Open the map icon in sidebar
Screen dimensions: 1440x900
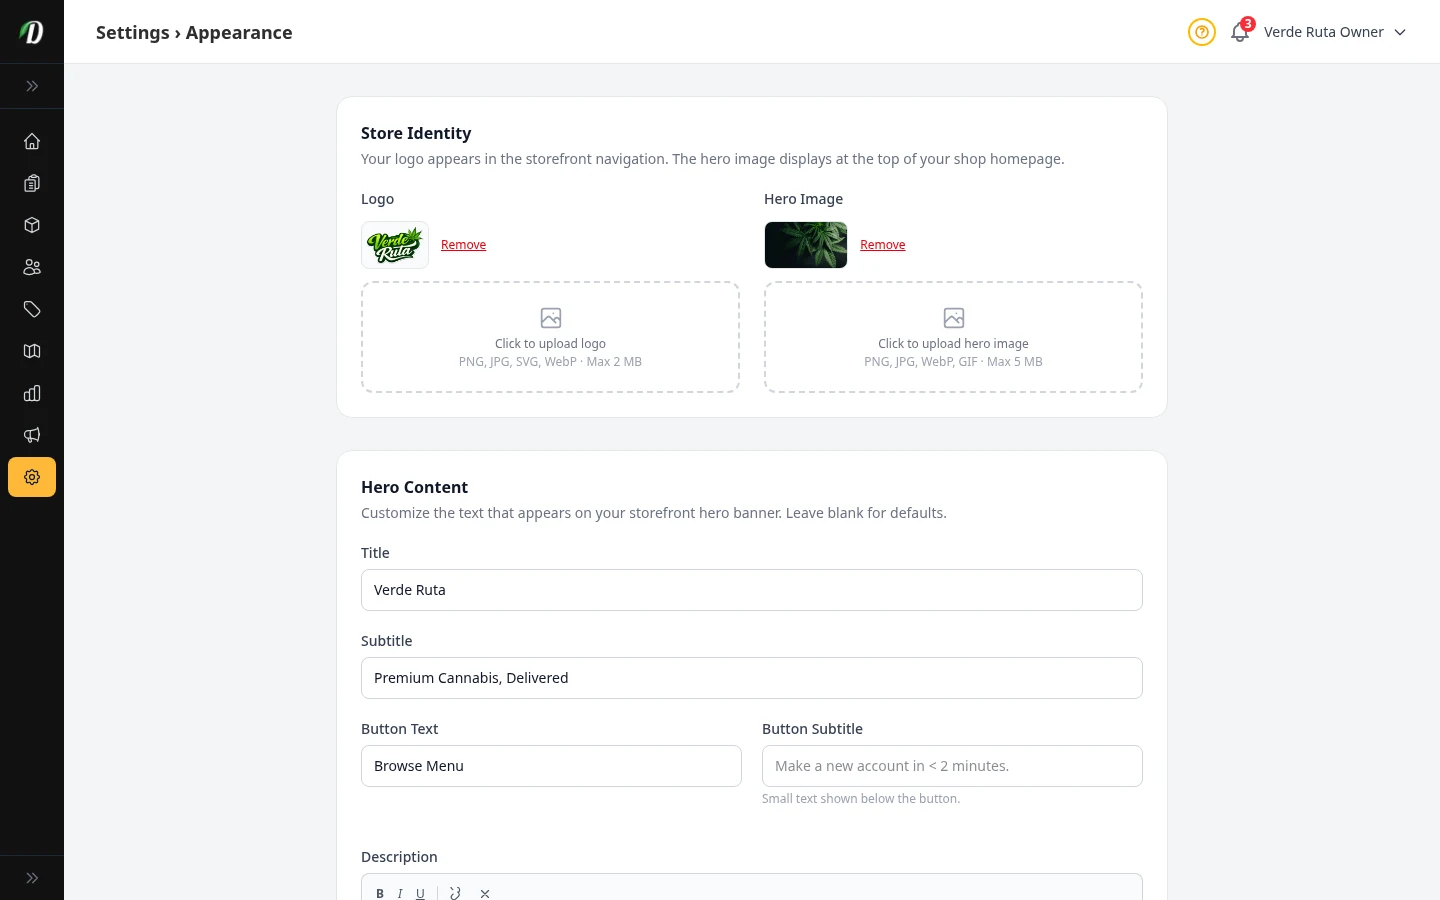32,351
